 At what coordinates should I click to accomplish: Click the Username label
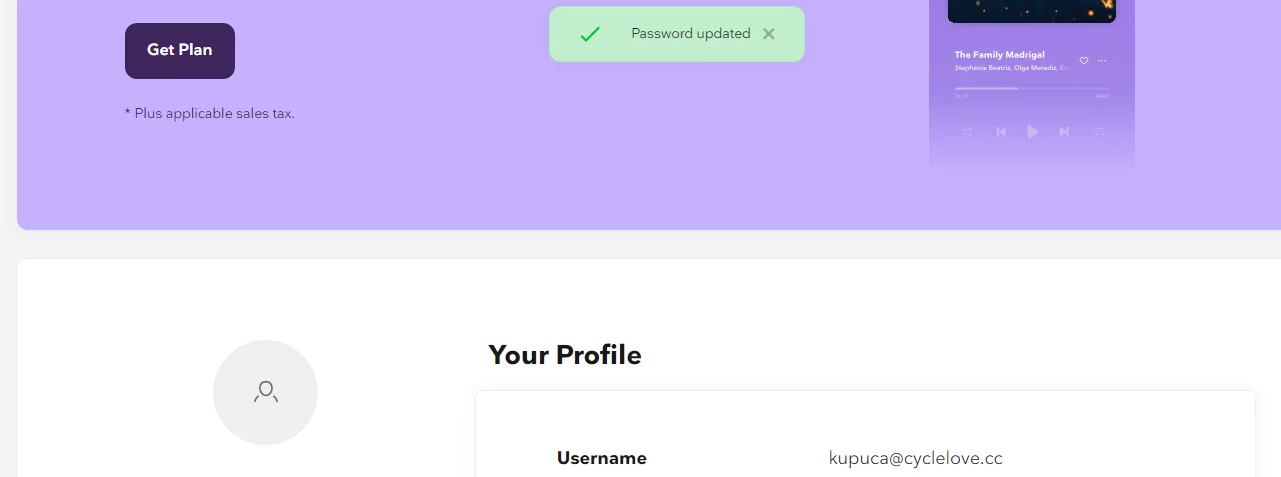(602, 458)
